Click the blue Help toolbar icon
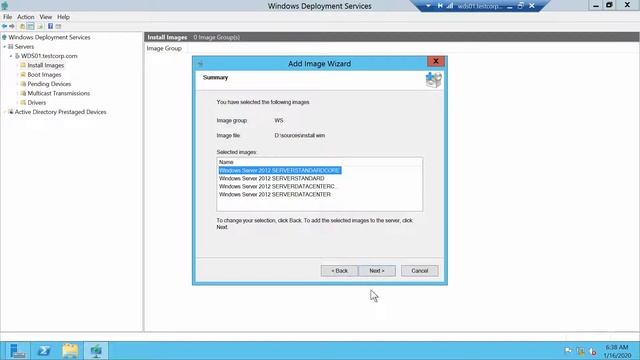This screenshot has width=640, height=360. 51,26
